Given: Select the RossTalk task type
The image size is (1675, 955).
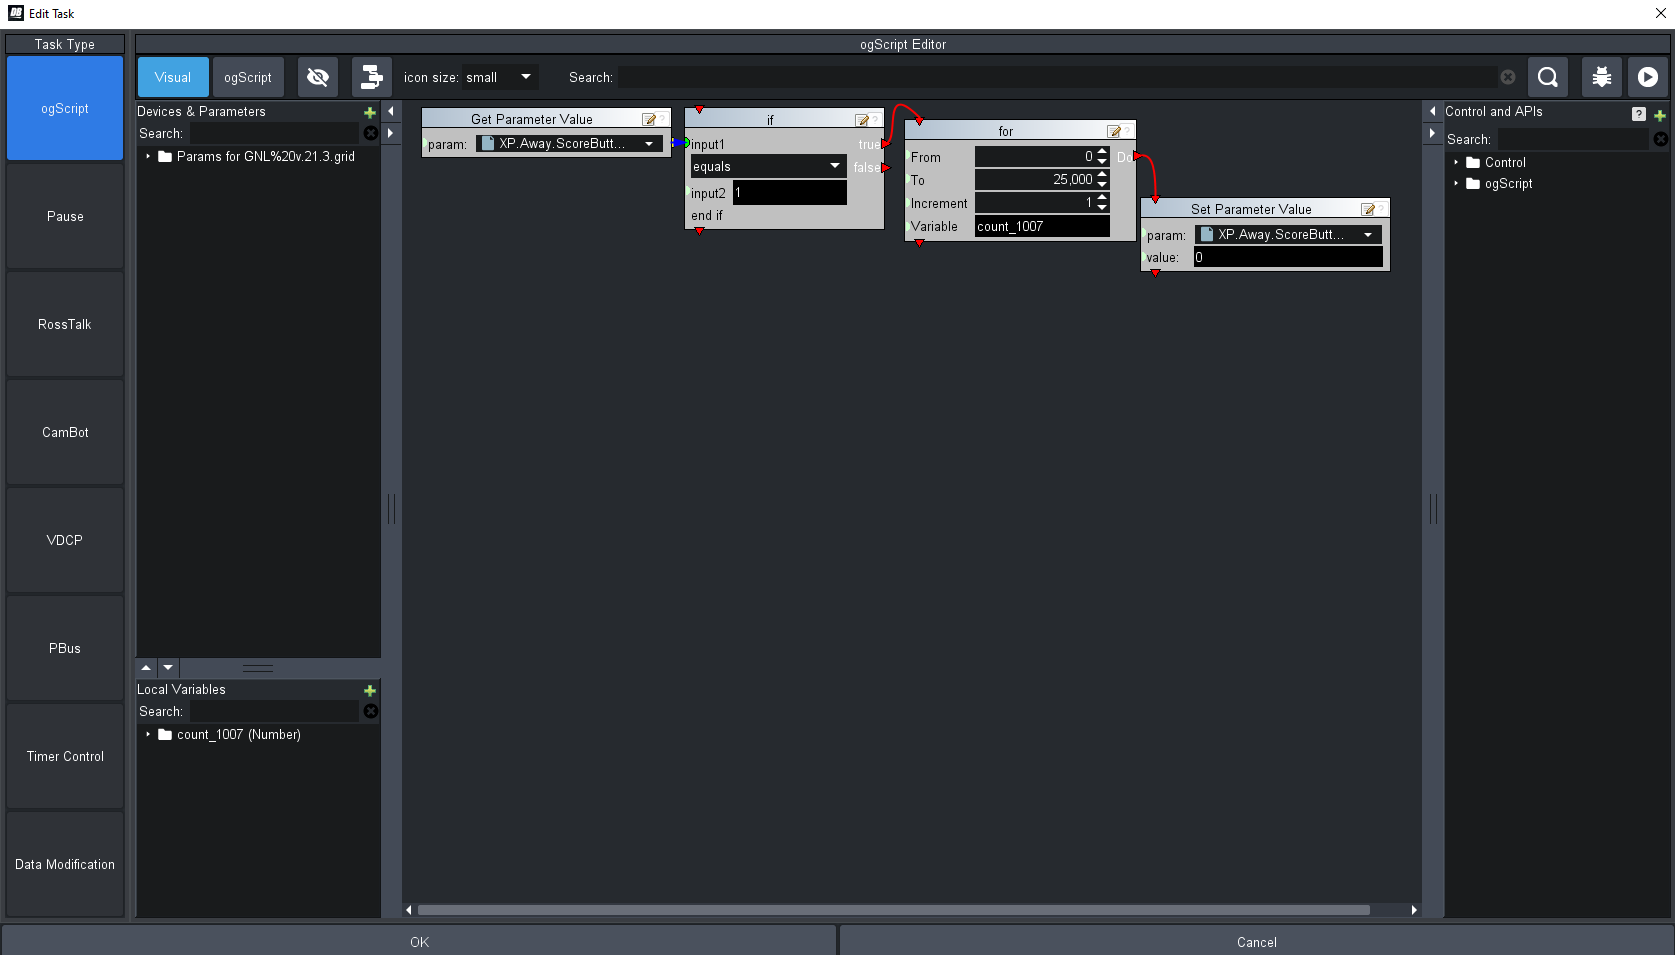Looking at the screenshot, I should 65,324.
